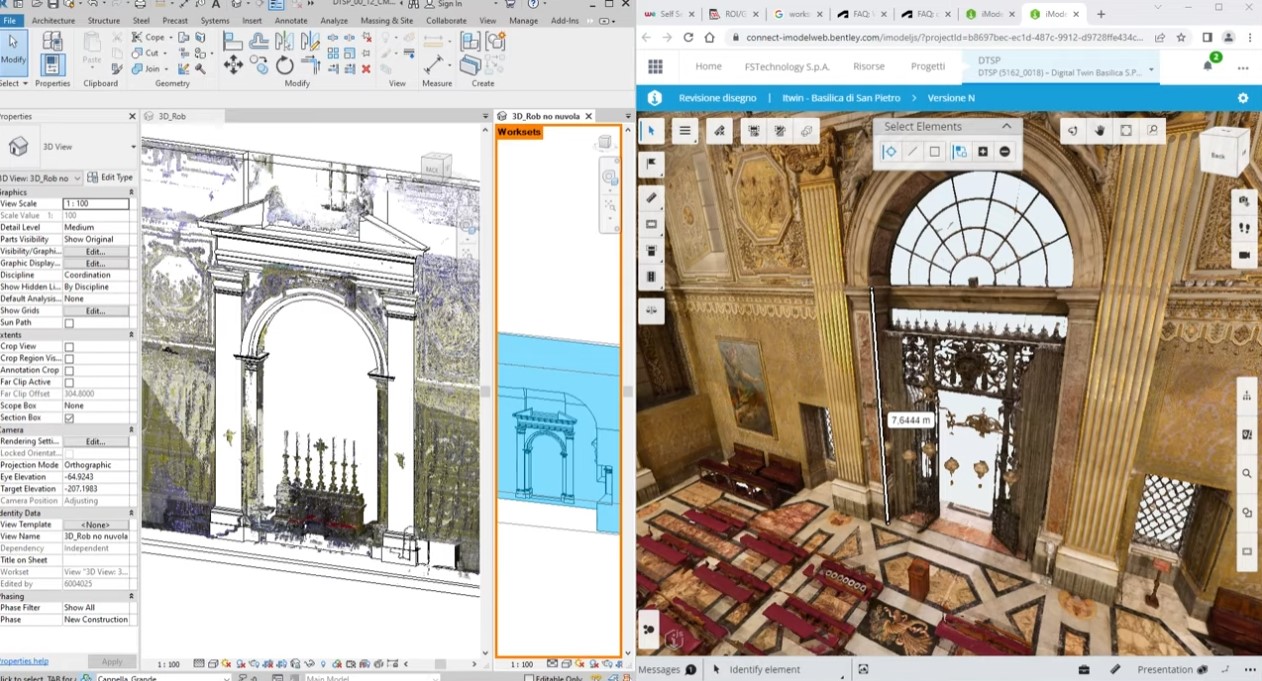This screenshot has width=1262, height=681.
Task: Open the Messages button in iModel status bar
Action: 667,670
